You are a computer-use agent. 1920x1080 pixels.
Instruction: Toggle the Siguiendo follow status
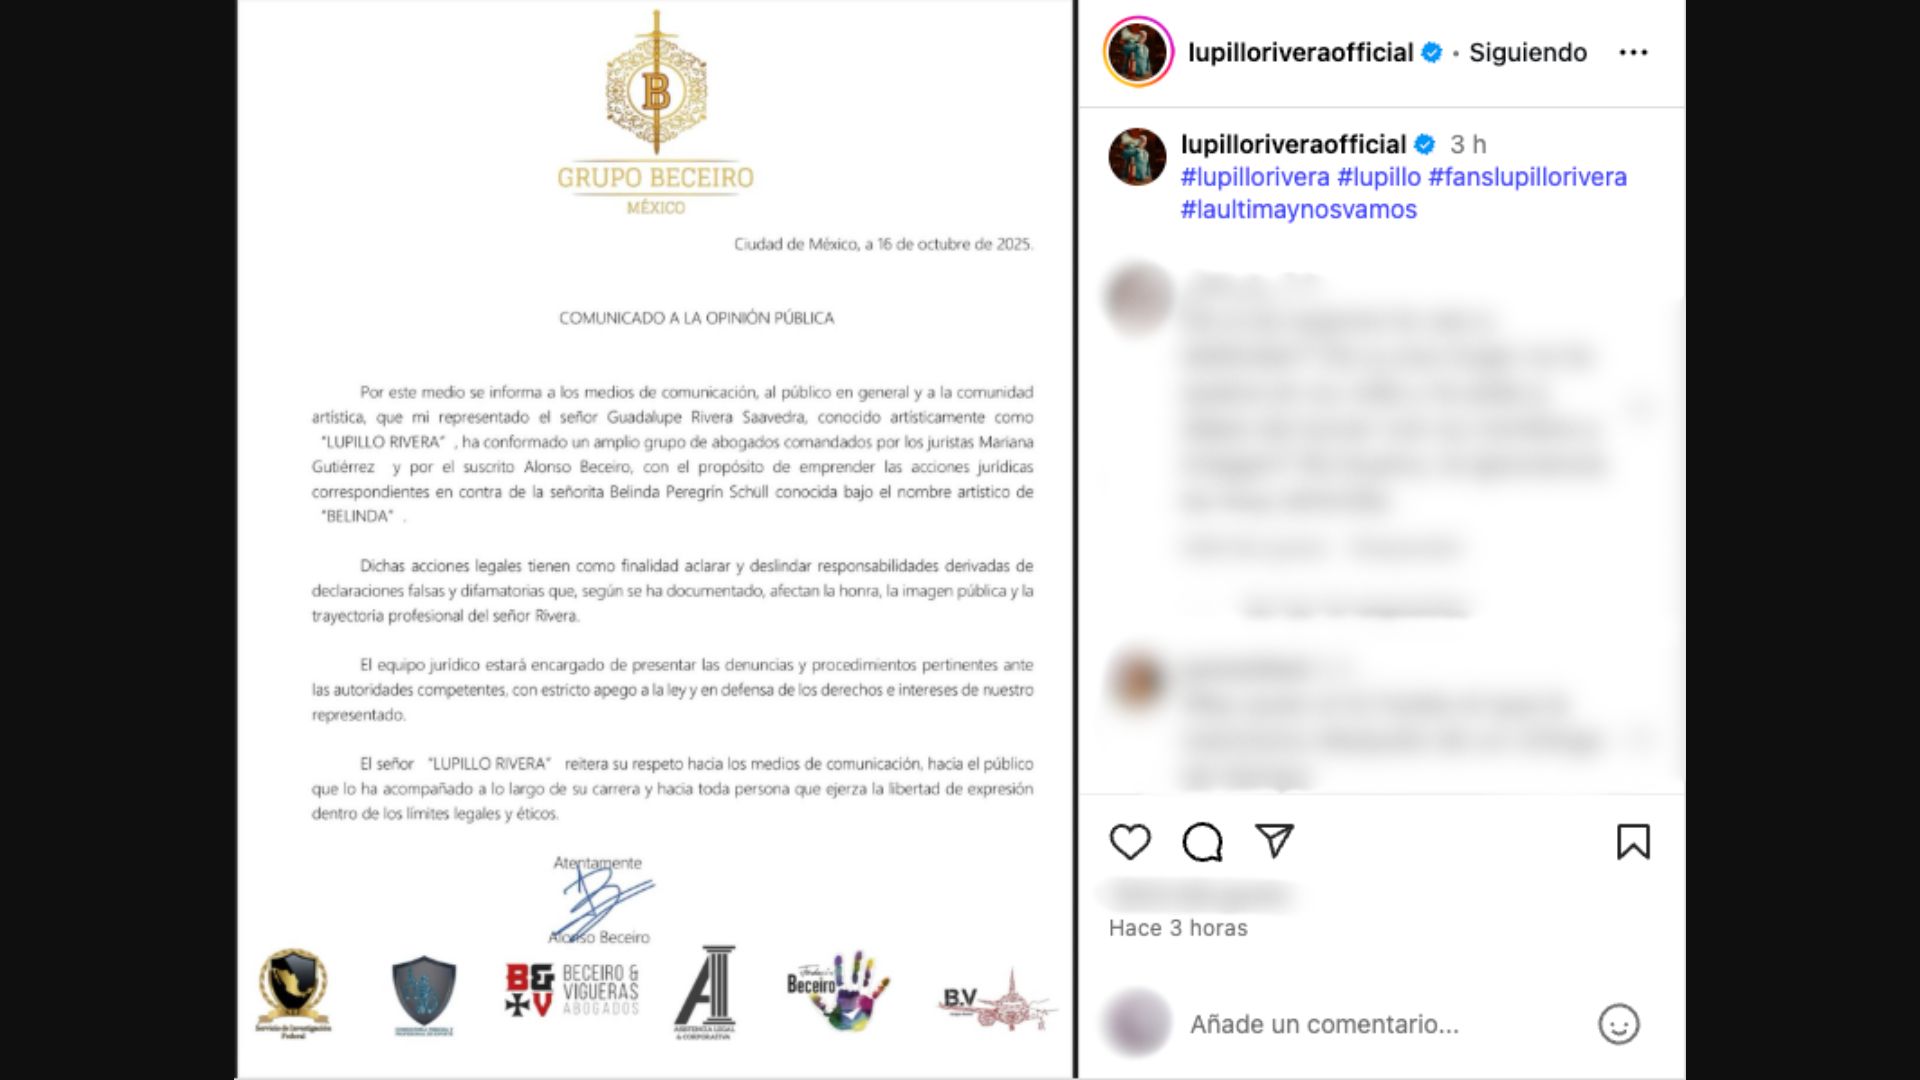click(x=1527, y=52)
